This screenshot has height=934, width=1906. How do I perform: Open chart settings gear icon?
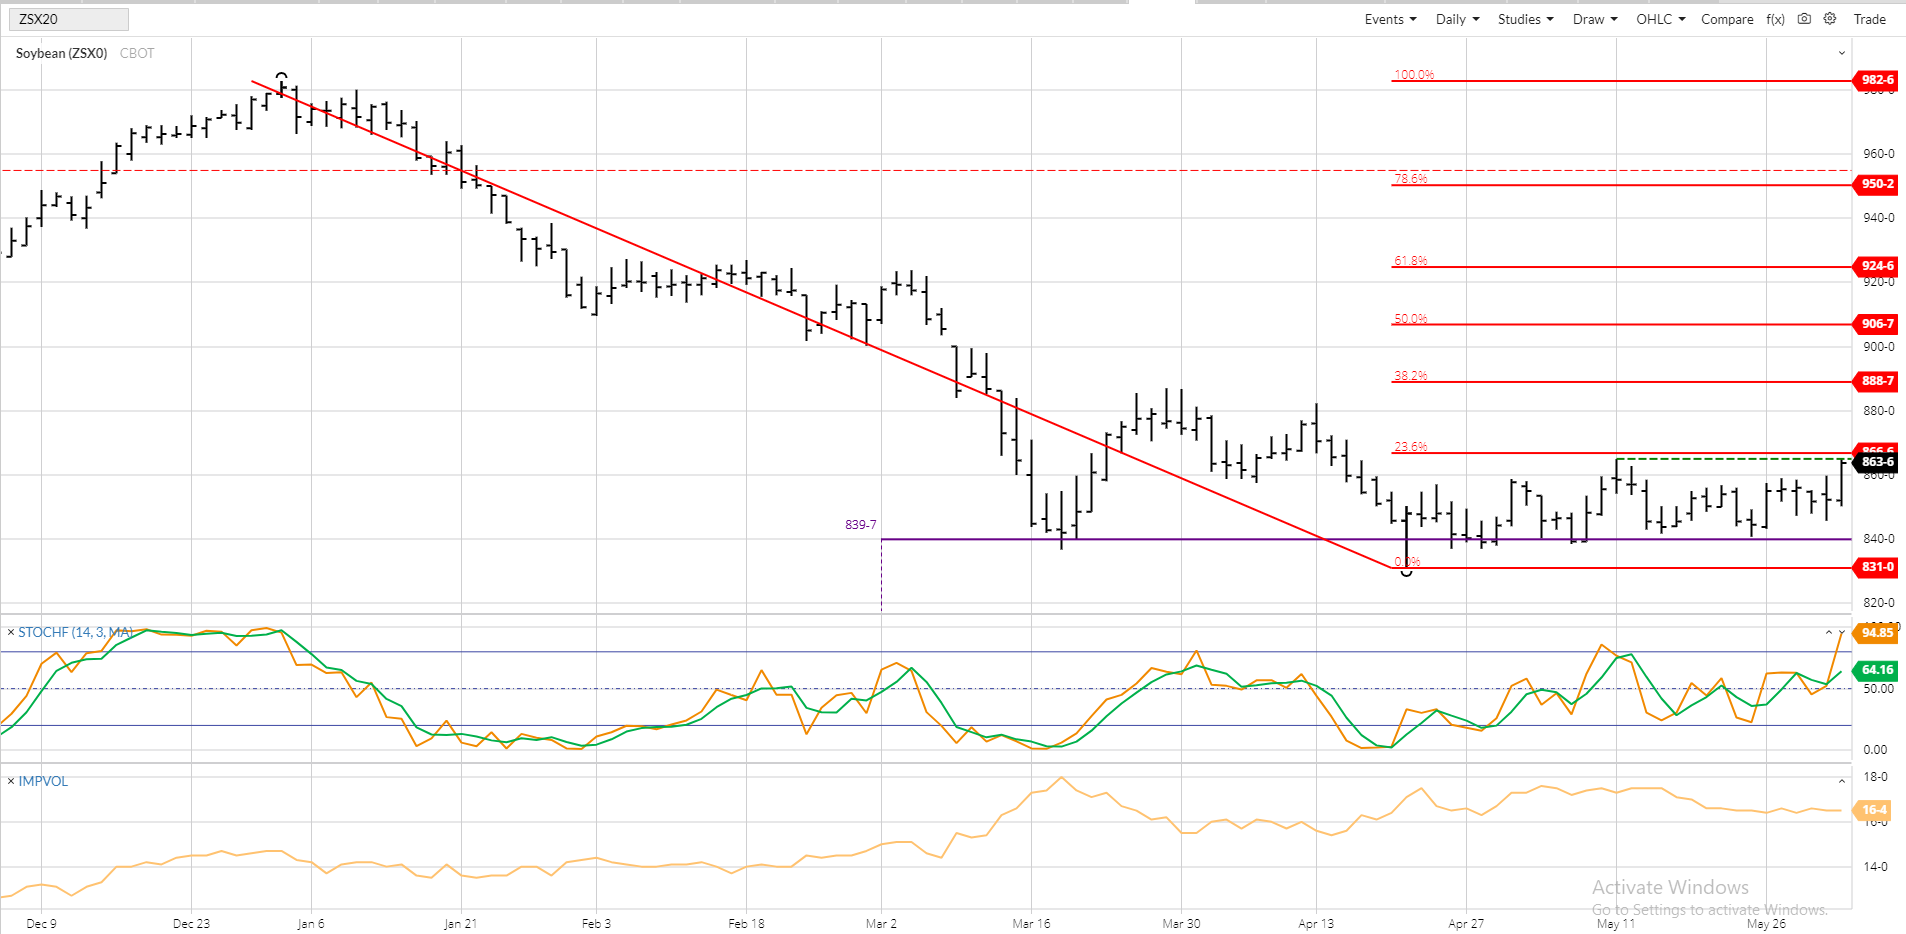coord(1830,19)
